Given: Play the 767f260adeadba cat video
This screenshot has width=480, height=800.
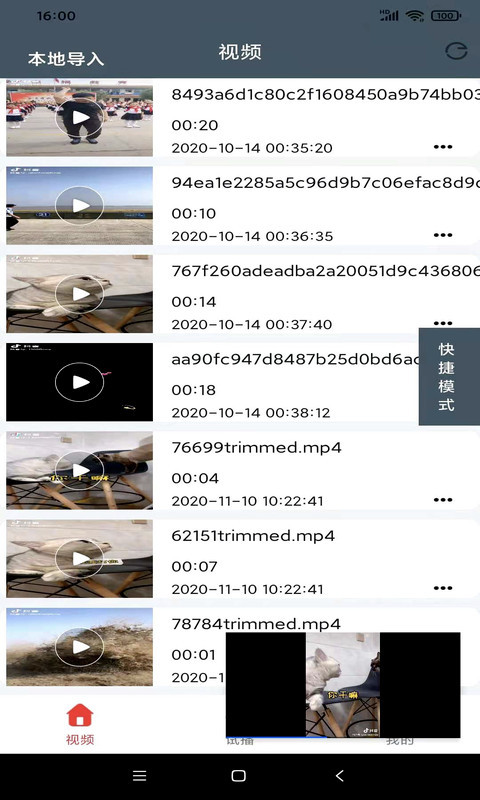Looking at the screenshot, I should (80, 294).
